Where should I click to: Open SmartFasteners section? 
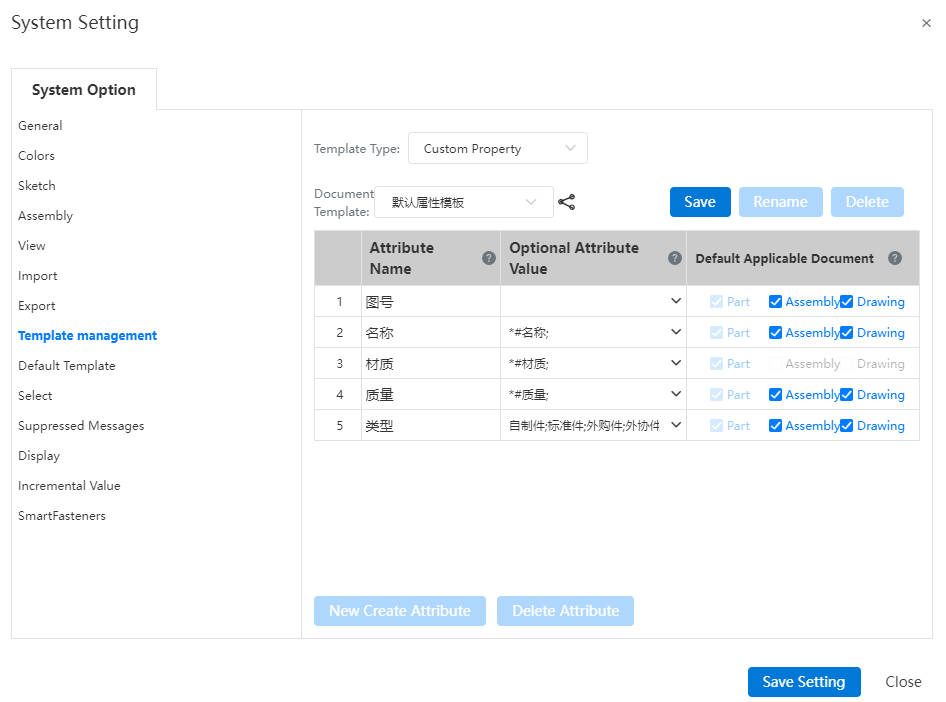(62, 516)
